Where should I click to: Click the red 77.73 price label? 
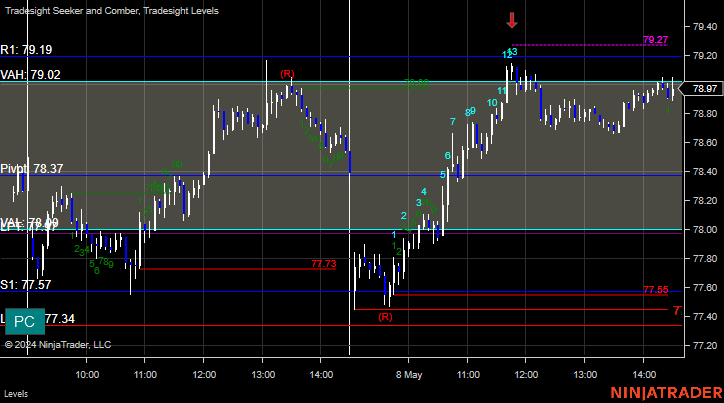click(x=324, y=264)
